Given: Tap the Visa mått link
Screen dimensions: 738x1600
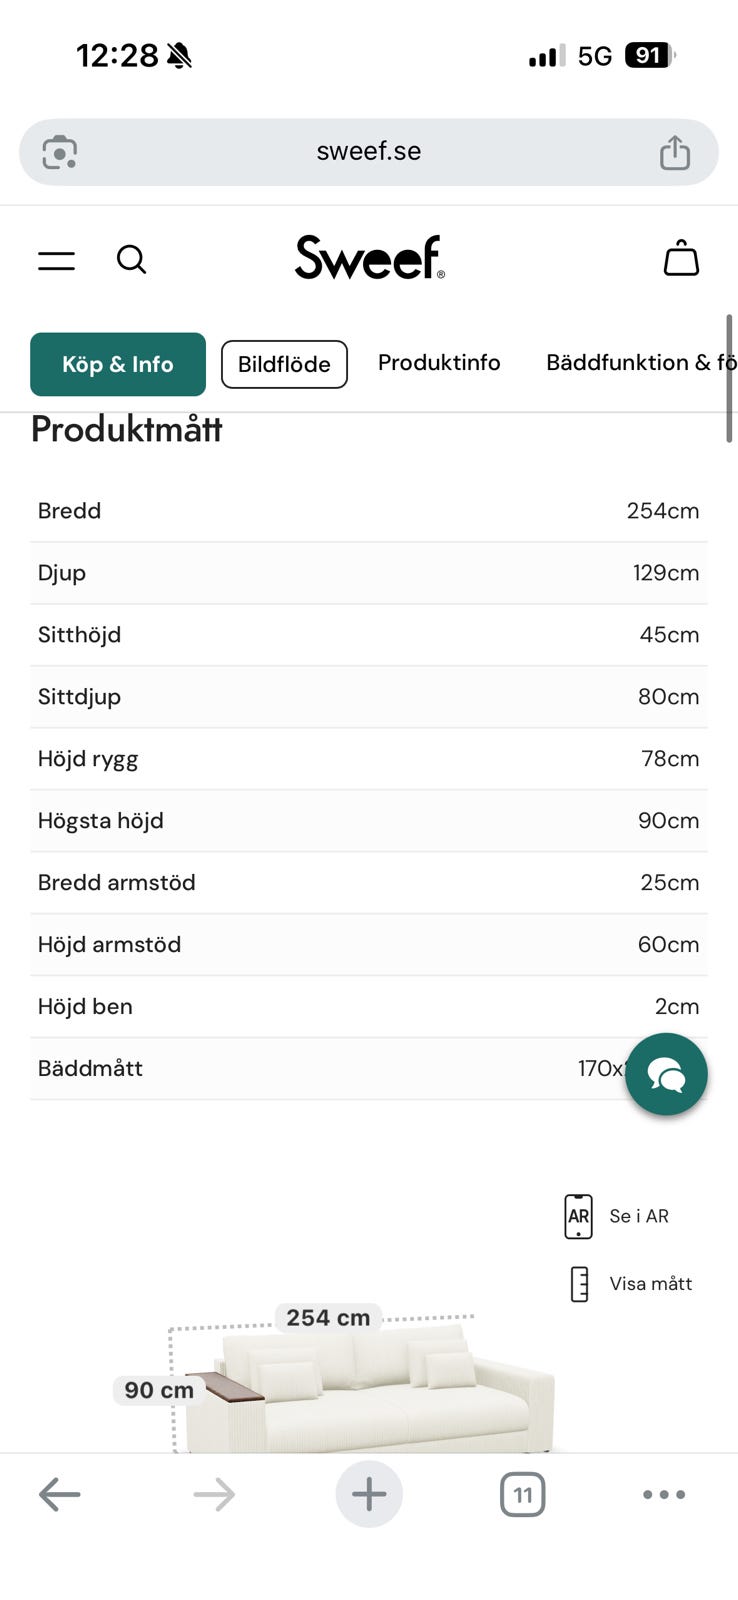Looking at the screenshot, I should (650, 1284).
